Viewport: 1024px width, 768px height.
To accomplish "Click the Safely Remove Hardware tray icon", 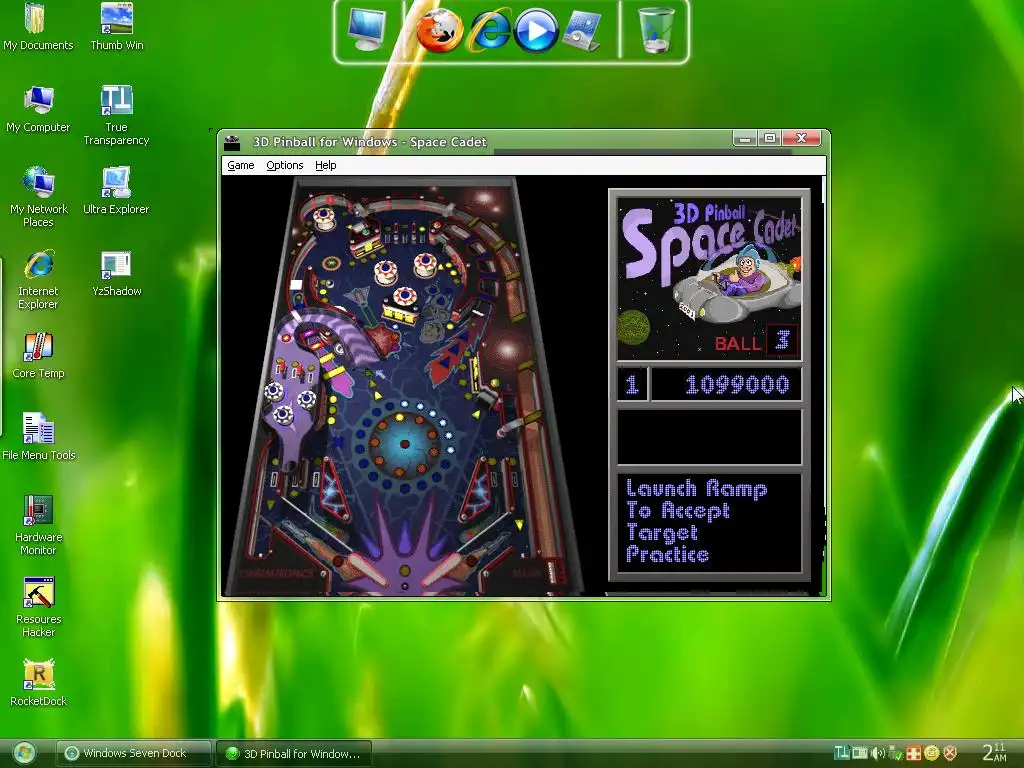I will tap(895, 754).
